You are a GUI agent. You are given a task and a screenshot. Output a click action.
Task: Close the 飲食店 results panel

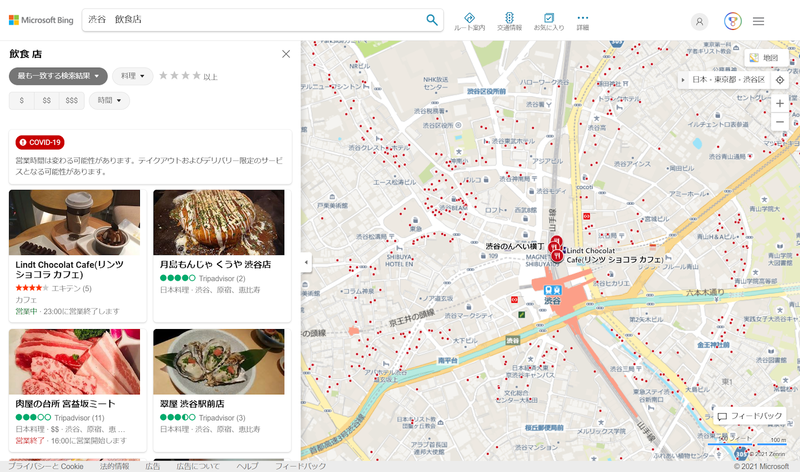286,54
